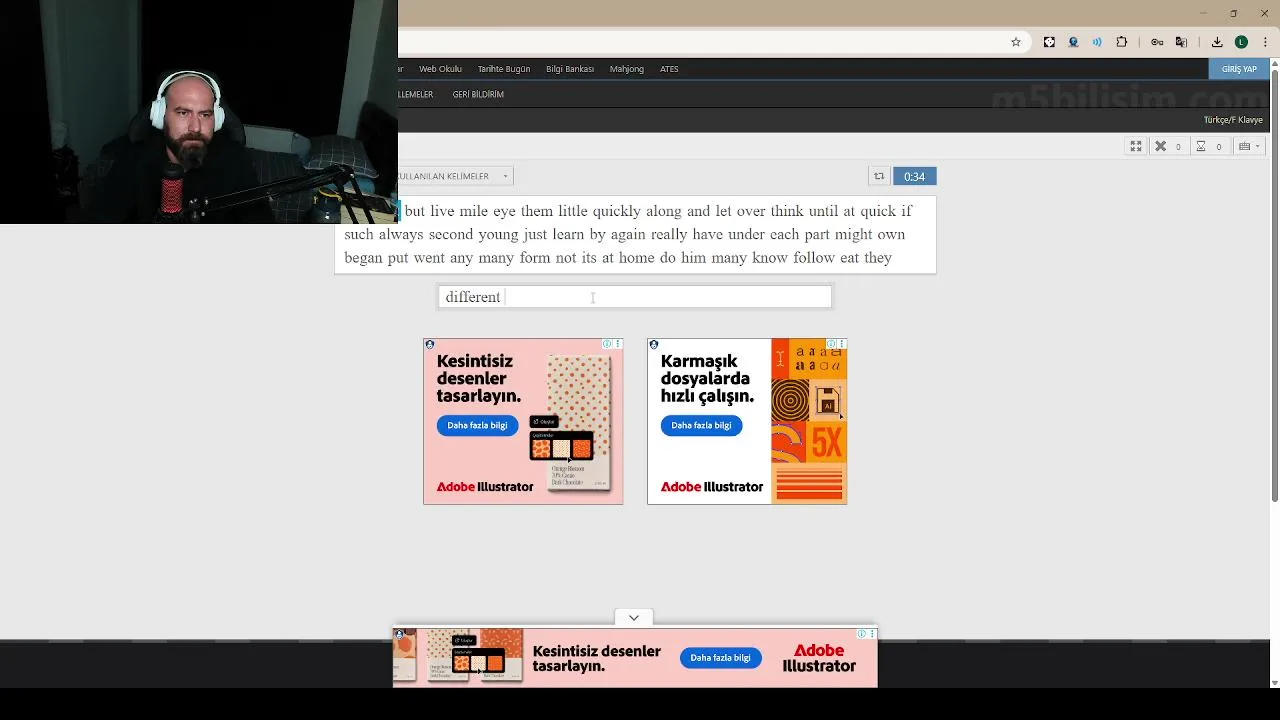Click the scrollbar down arrow
Viewport: 1280px width, 720px height.
1274,683
